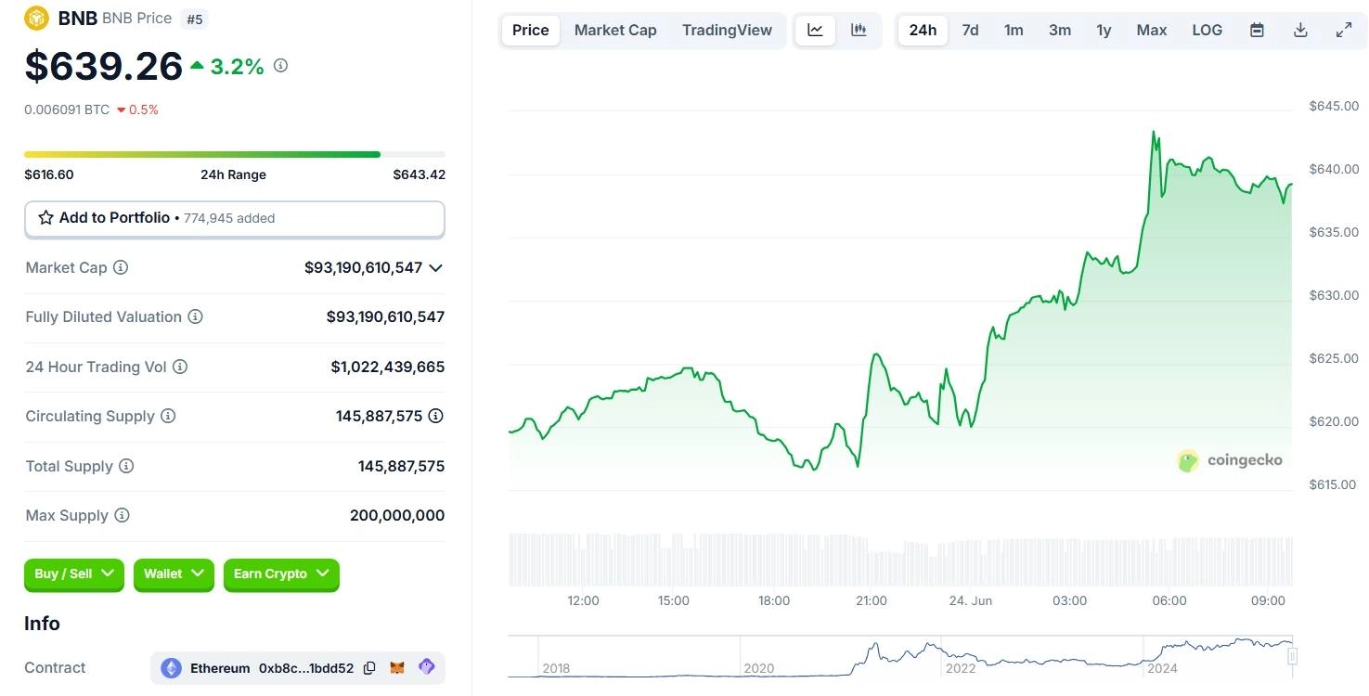Viewport: 1369px width, 696px height.
Task: Click the 24 Hour Trading Vol info icon
Action: 180,367
